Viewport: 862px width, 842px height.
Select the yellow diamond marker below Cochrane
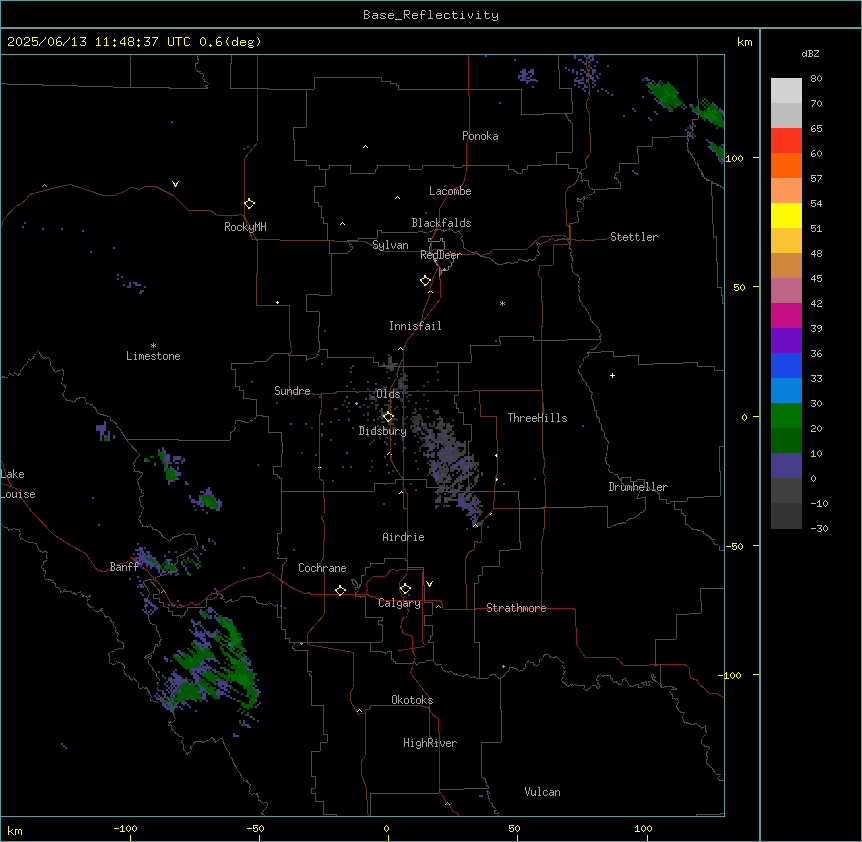(340, 590)
